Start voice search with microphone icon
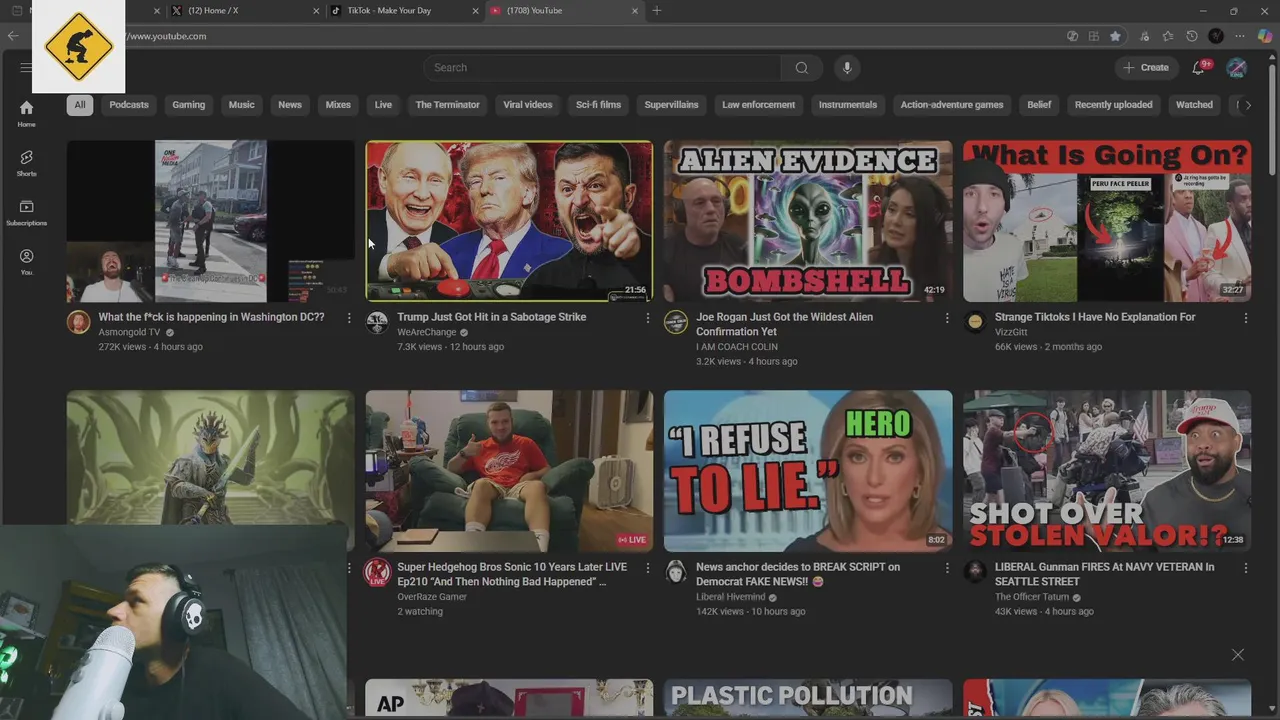Image resolution: width=1280 pixels, height=720 pixels. pos(847,68)
